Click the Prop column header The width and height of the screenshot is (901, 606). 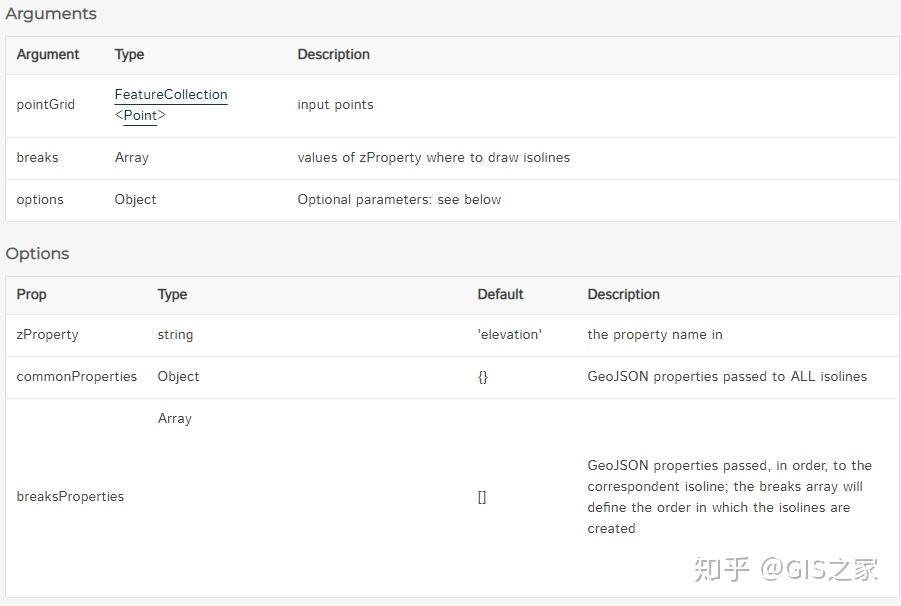pos(31,295)
